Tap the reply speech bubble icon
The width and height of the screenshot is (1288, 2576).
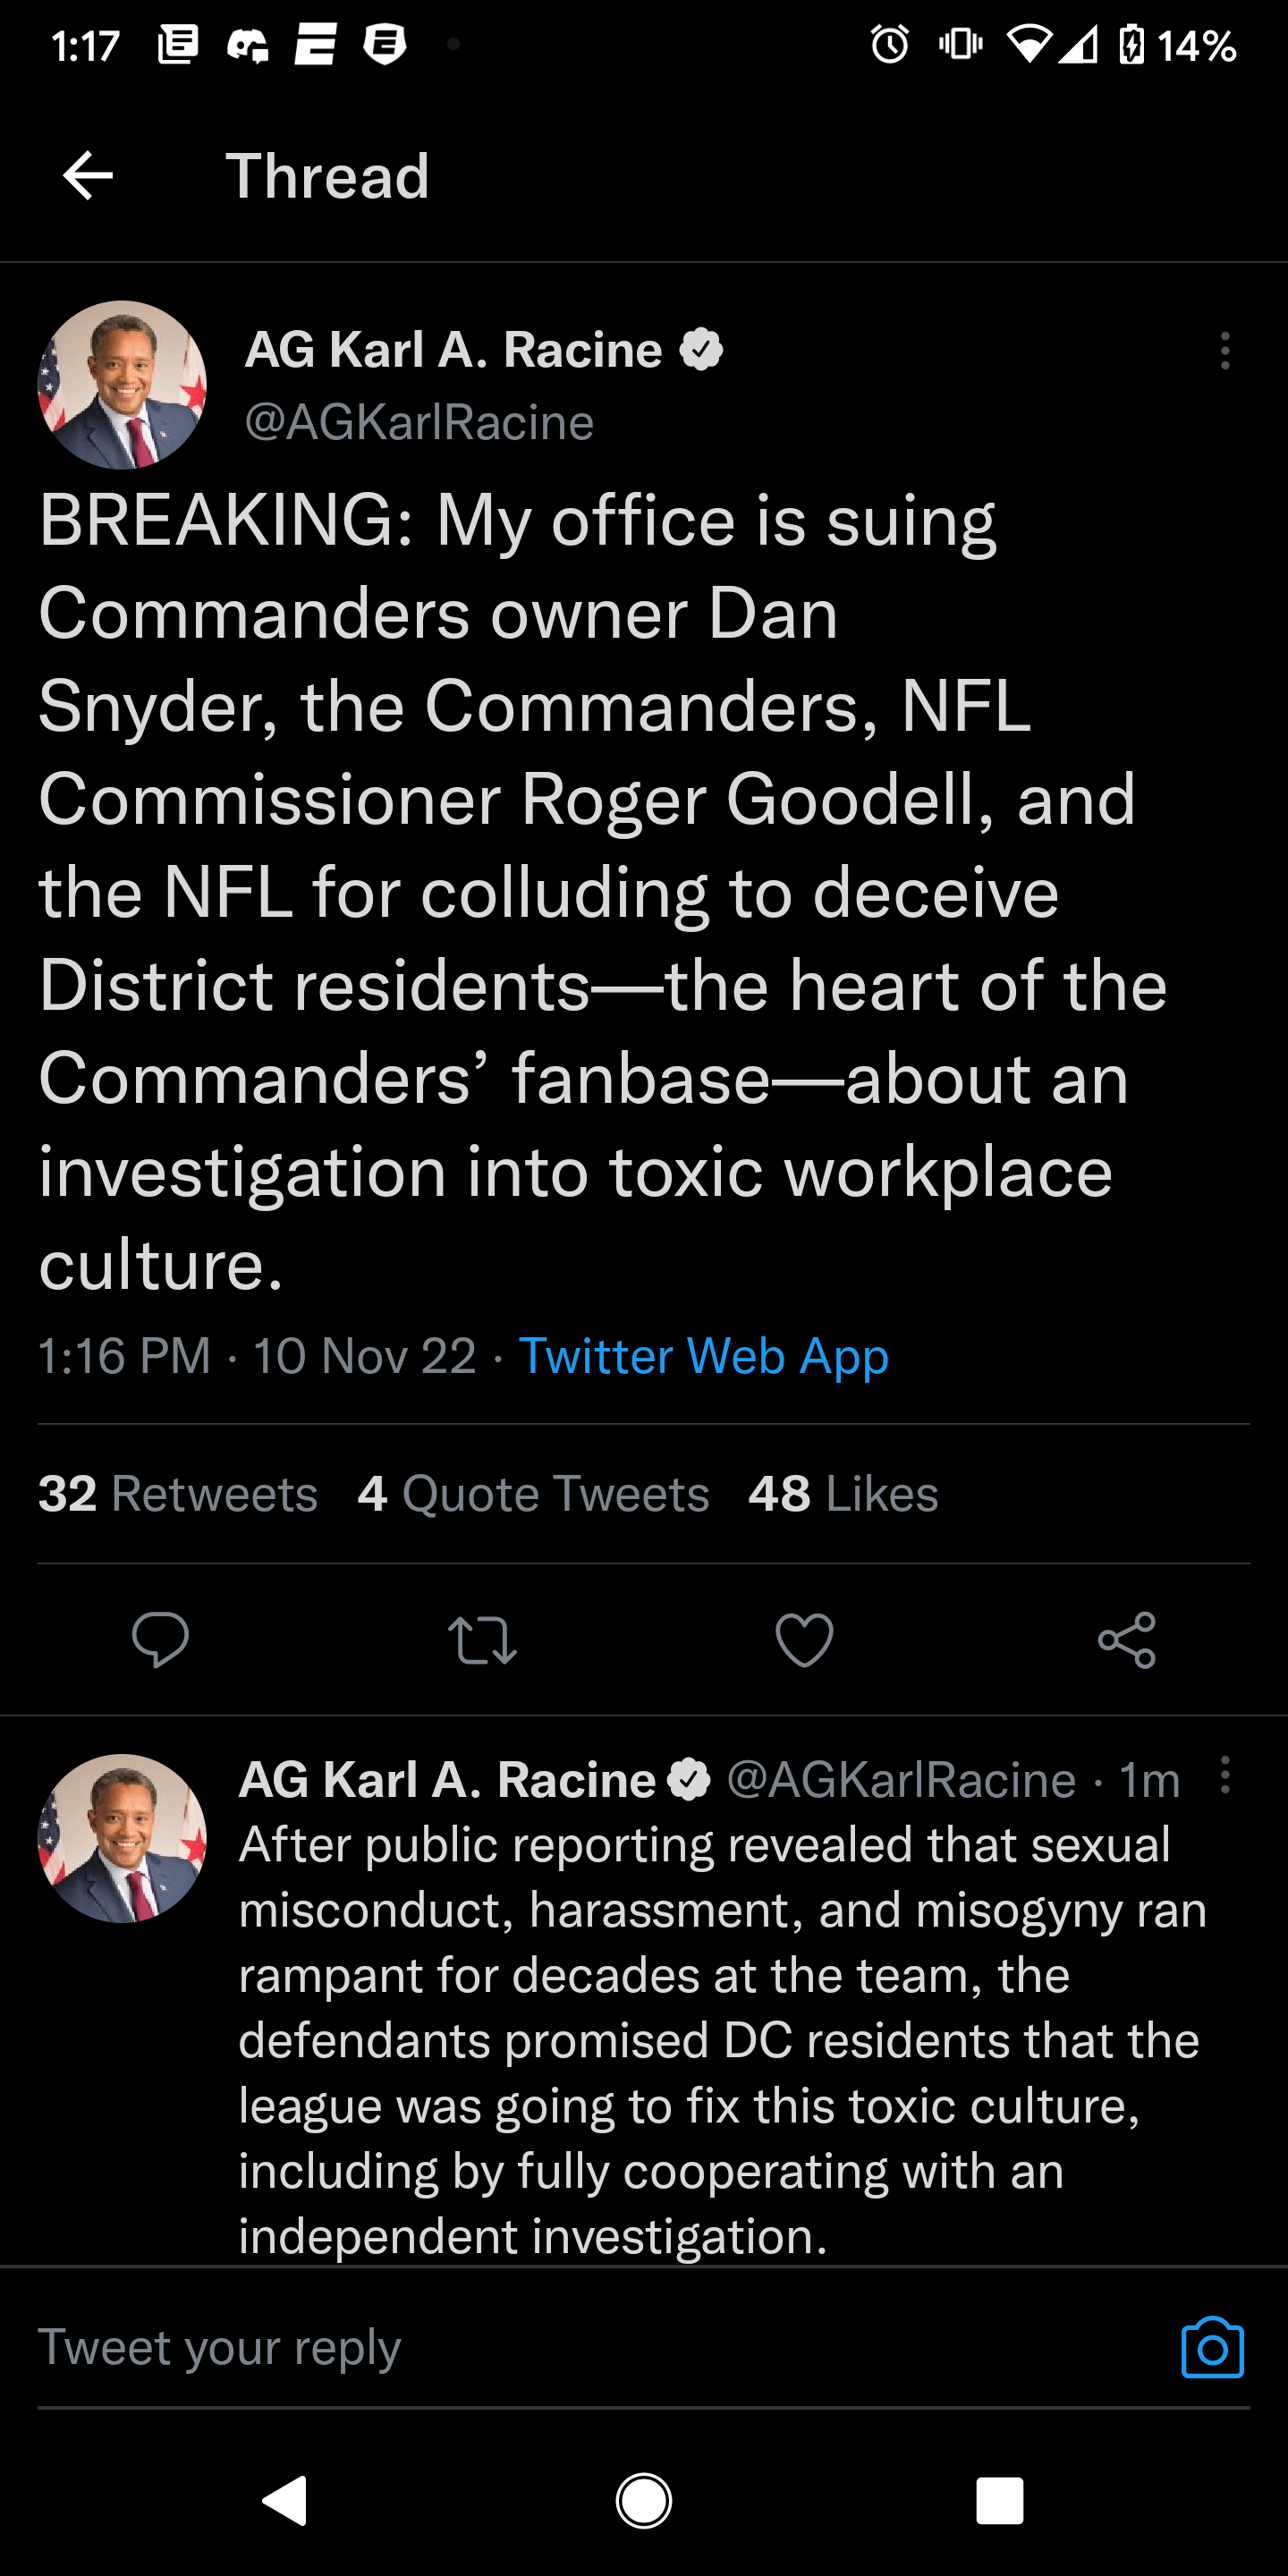click(160, 1640)
